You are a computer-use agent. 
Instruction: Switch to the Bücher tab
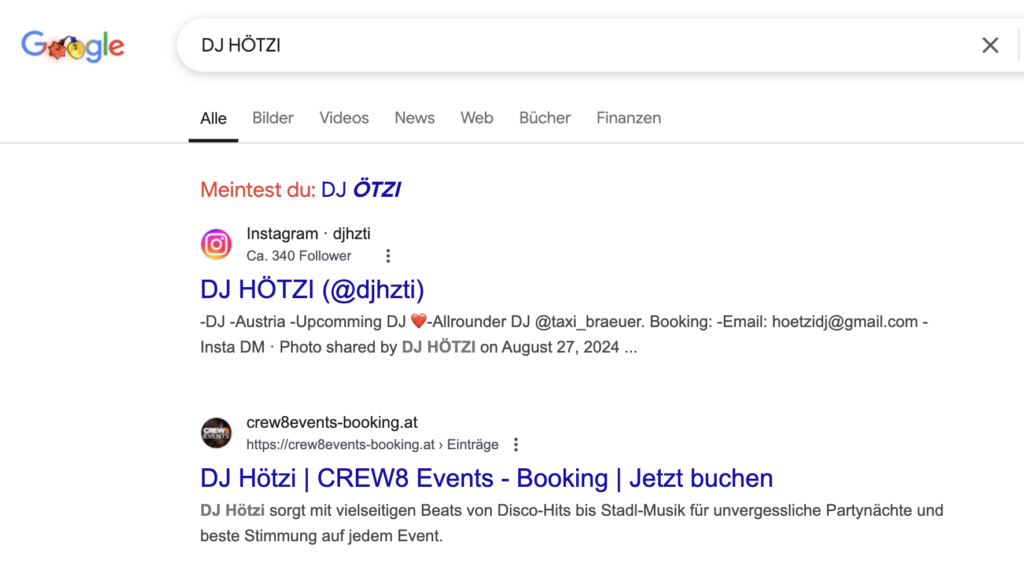coord(544,118)
